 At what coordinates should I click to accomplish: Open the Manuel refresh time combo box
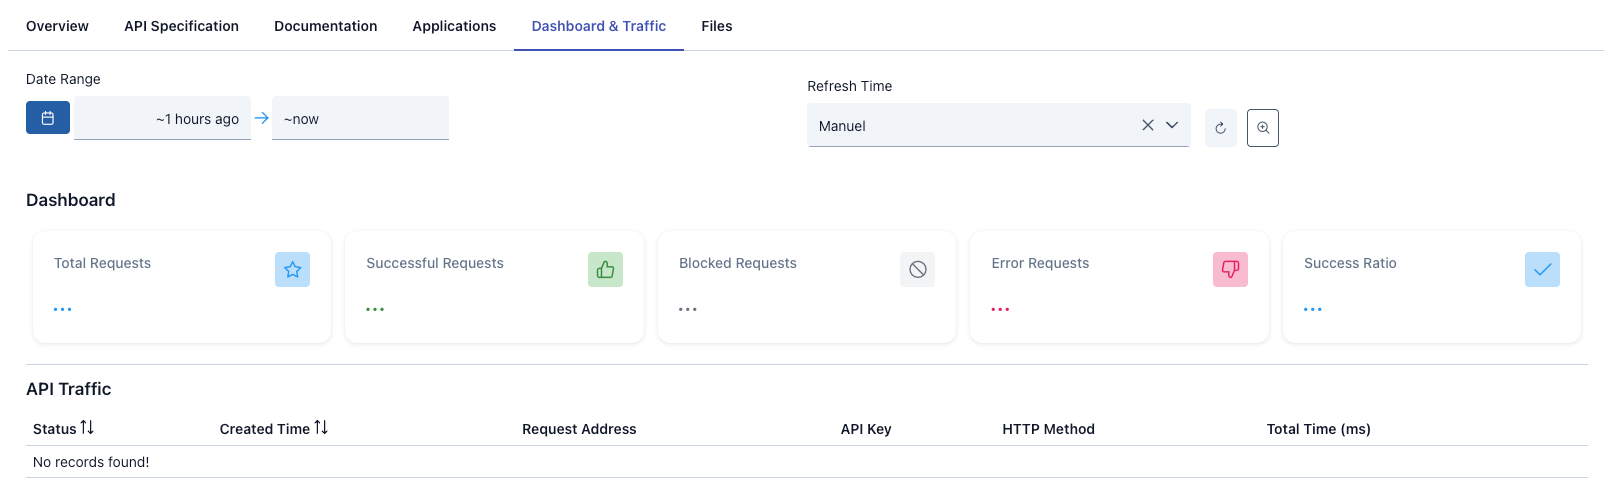(970, 126)
